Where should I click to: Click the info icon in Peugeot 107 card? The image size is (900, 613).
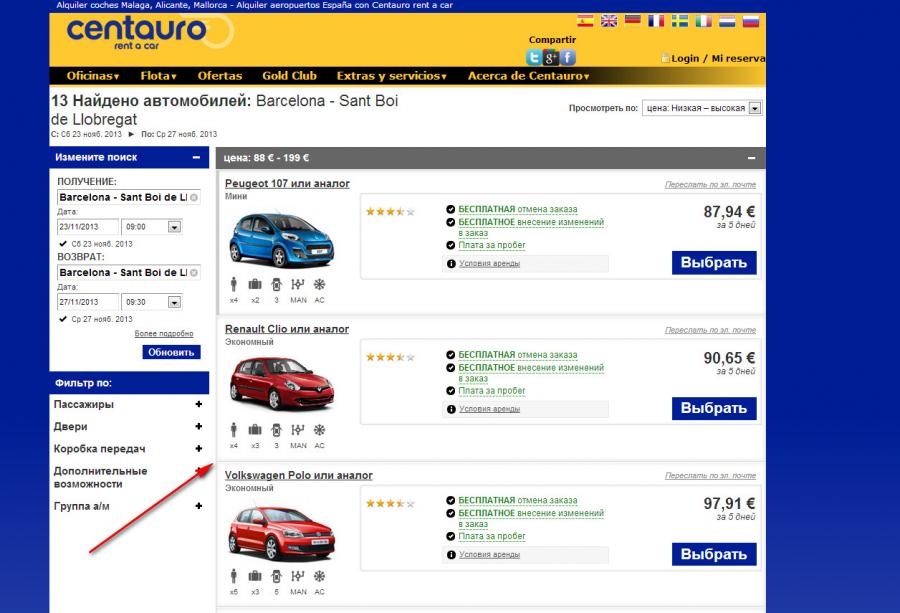point(451,263)
